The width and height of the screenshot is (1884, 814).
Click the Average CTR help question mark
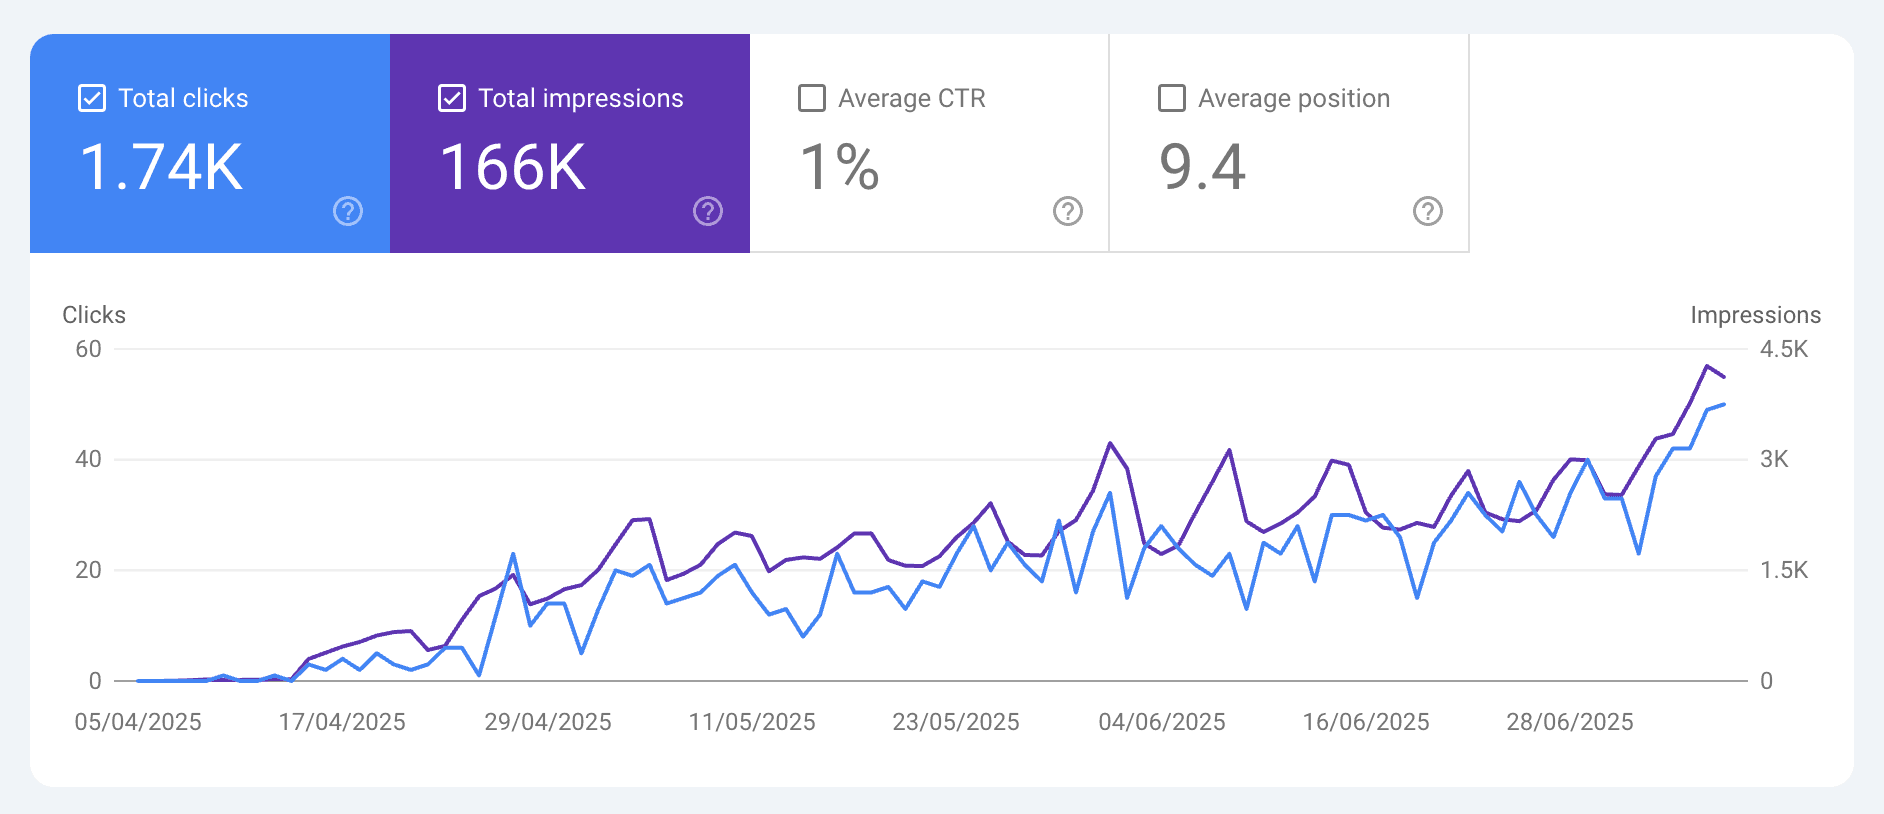click(1068, 211)
